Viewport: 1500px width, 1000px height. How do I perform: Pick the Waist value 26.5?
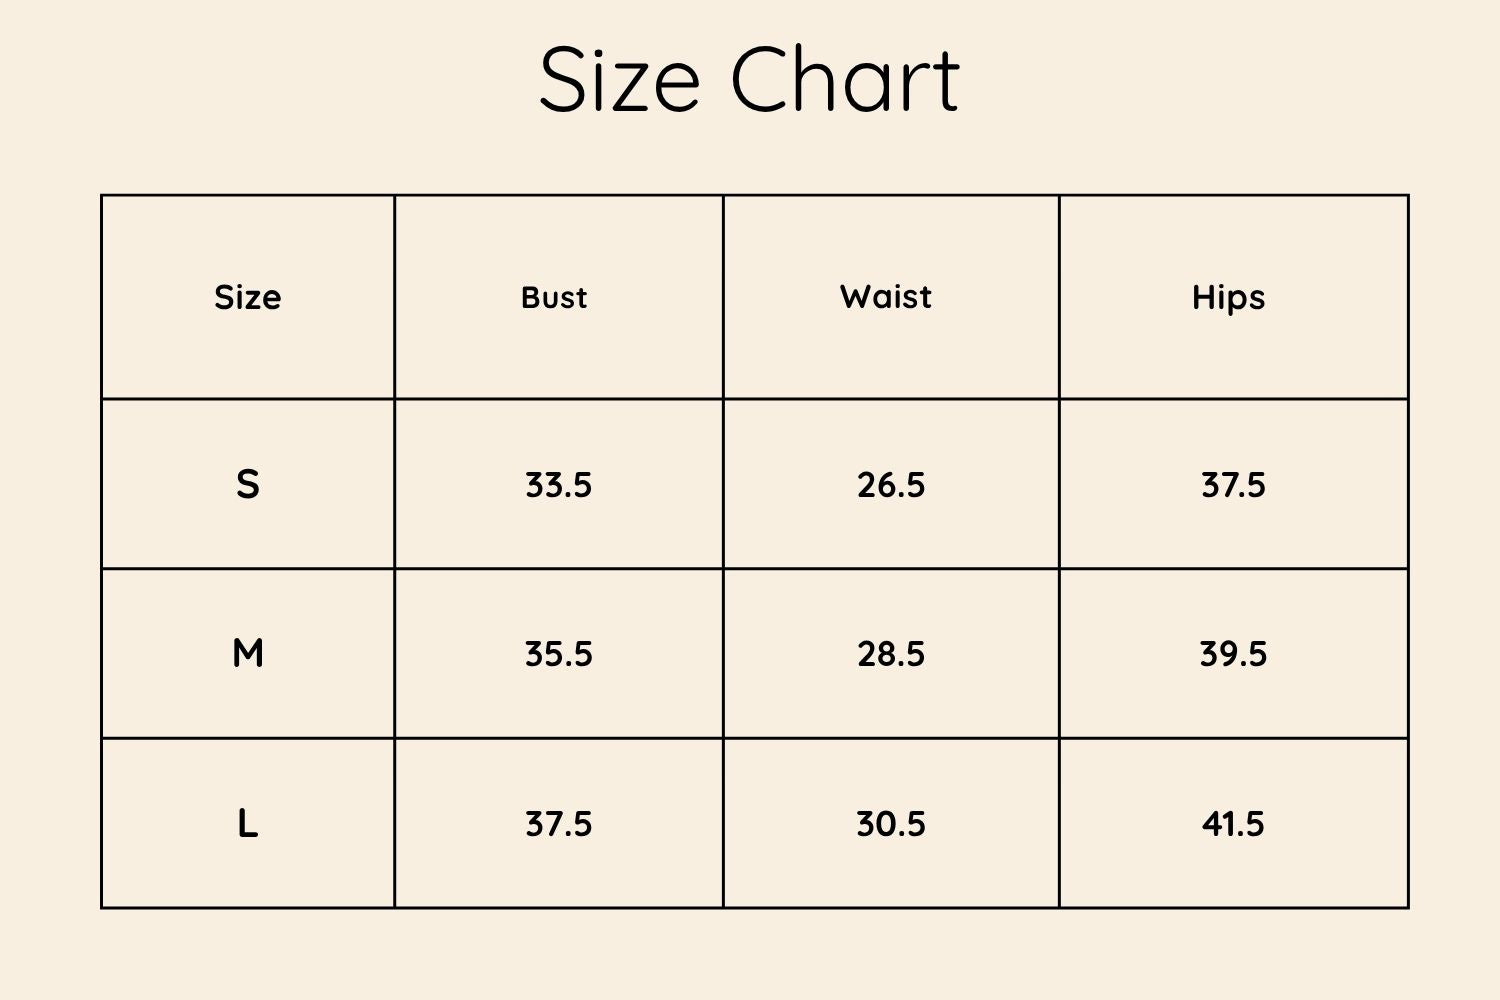pos(891,485)
